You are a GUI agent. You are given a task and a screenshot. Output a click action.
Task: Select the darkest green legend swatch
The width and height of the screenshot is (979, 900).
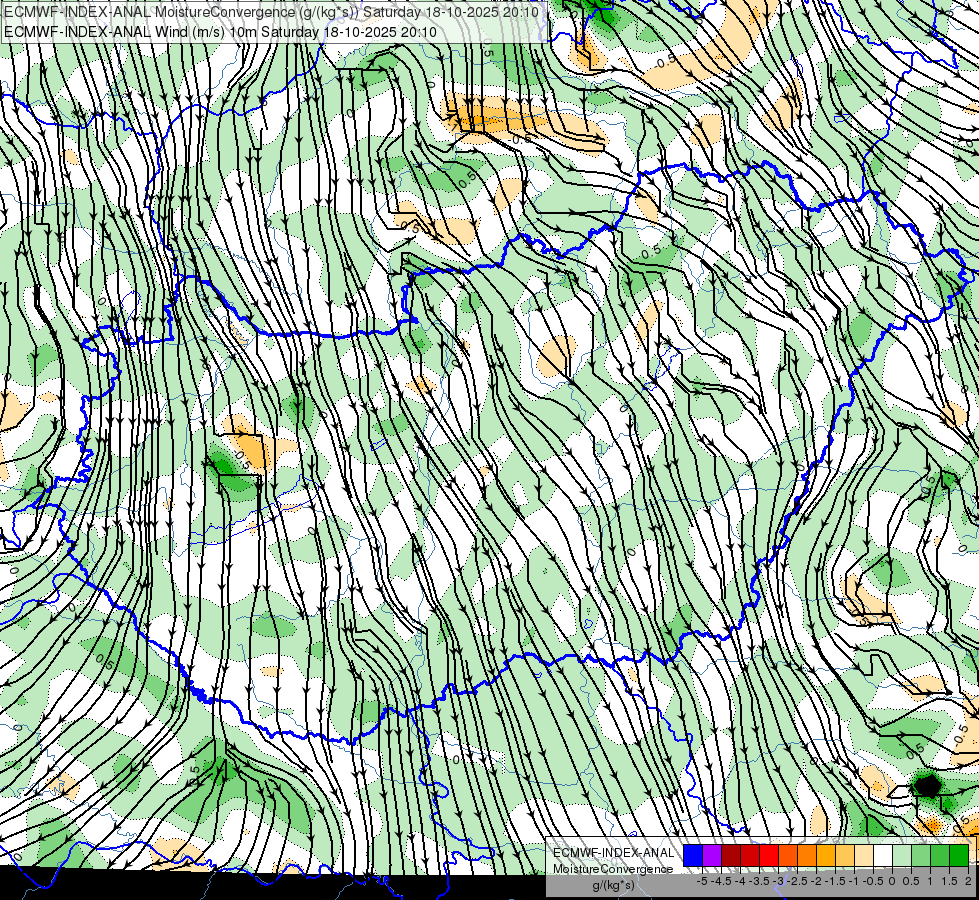click(959, 855)
